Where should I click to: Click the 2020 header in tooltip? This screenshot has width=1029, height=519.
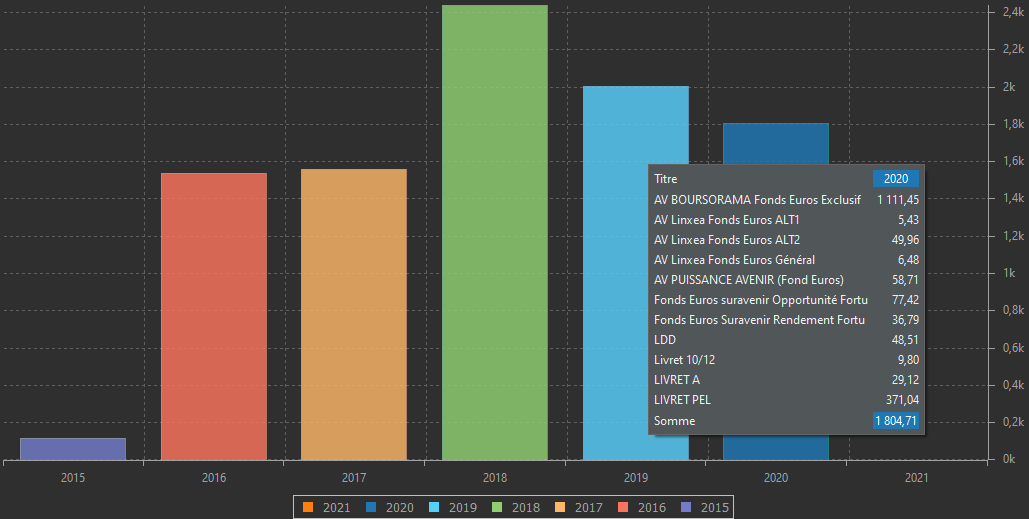[896, 178]
